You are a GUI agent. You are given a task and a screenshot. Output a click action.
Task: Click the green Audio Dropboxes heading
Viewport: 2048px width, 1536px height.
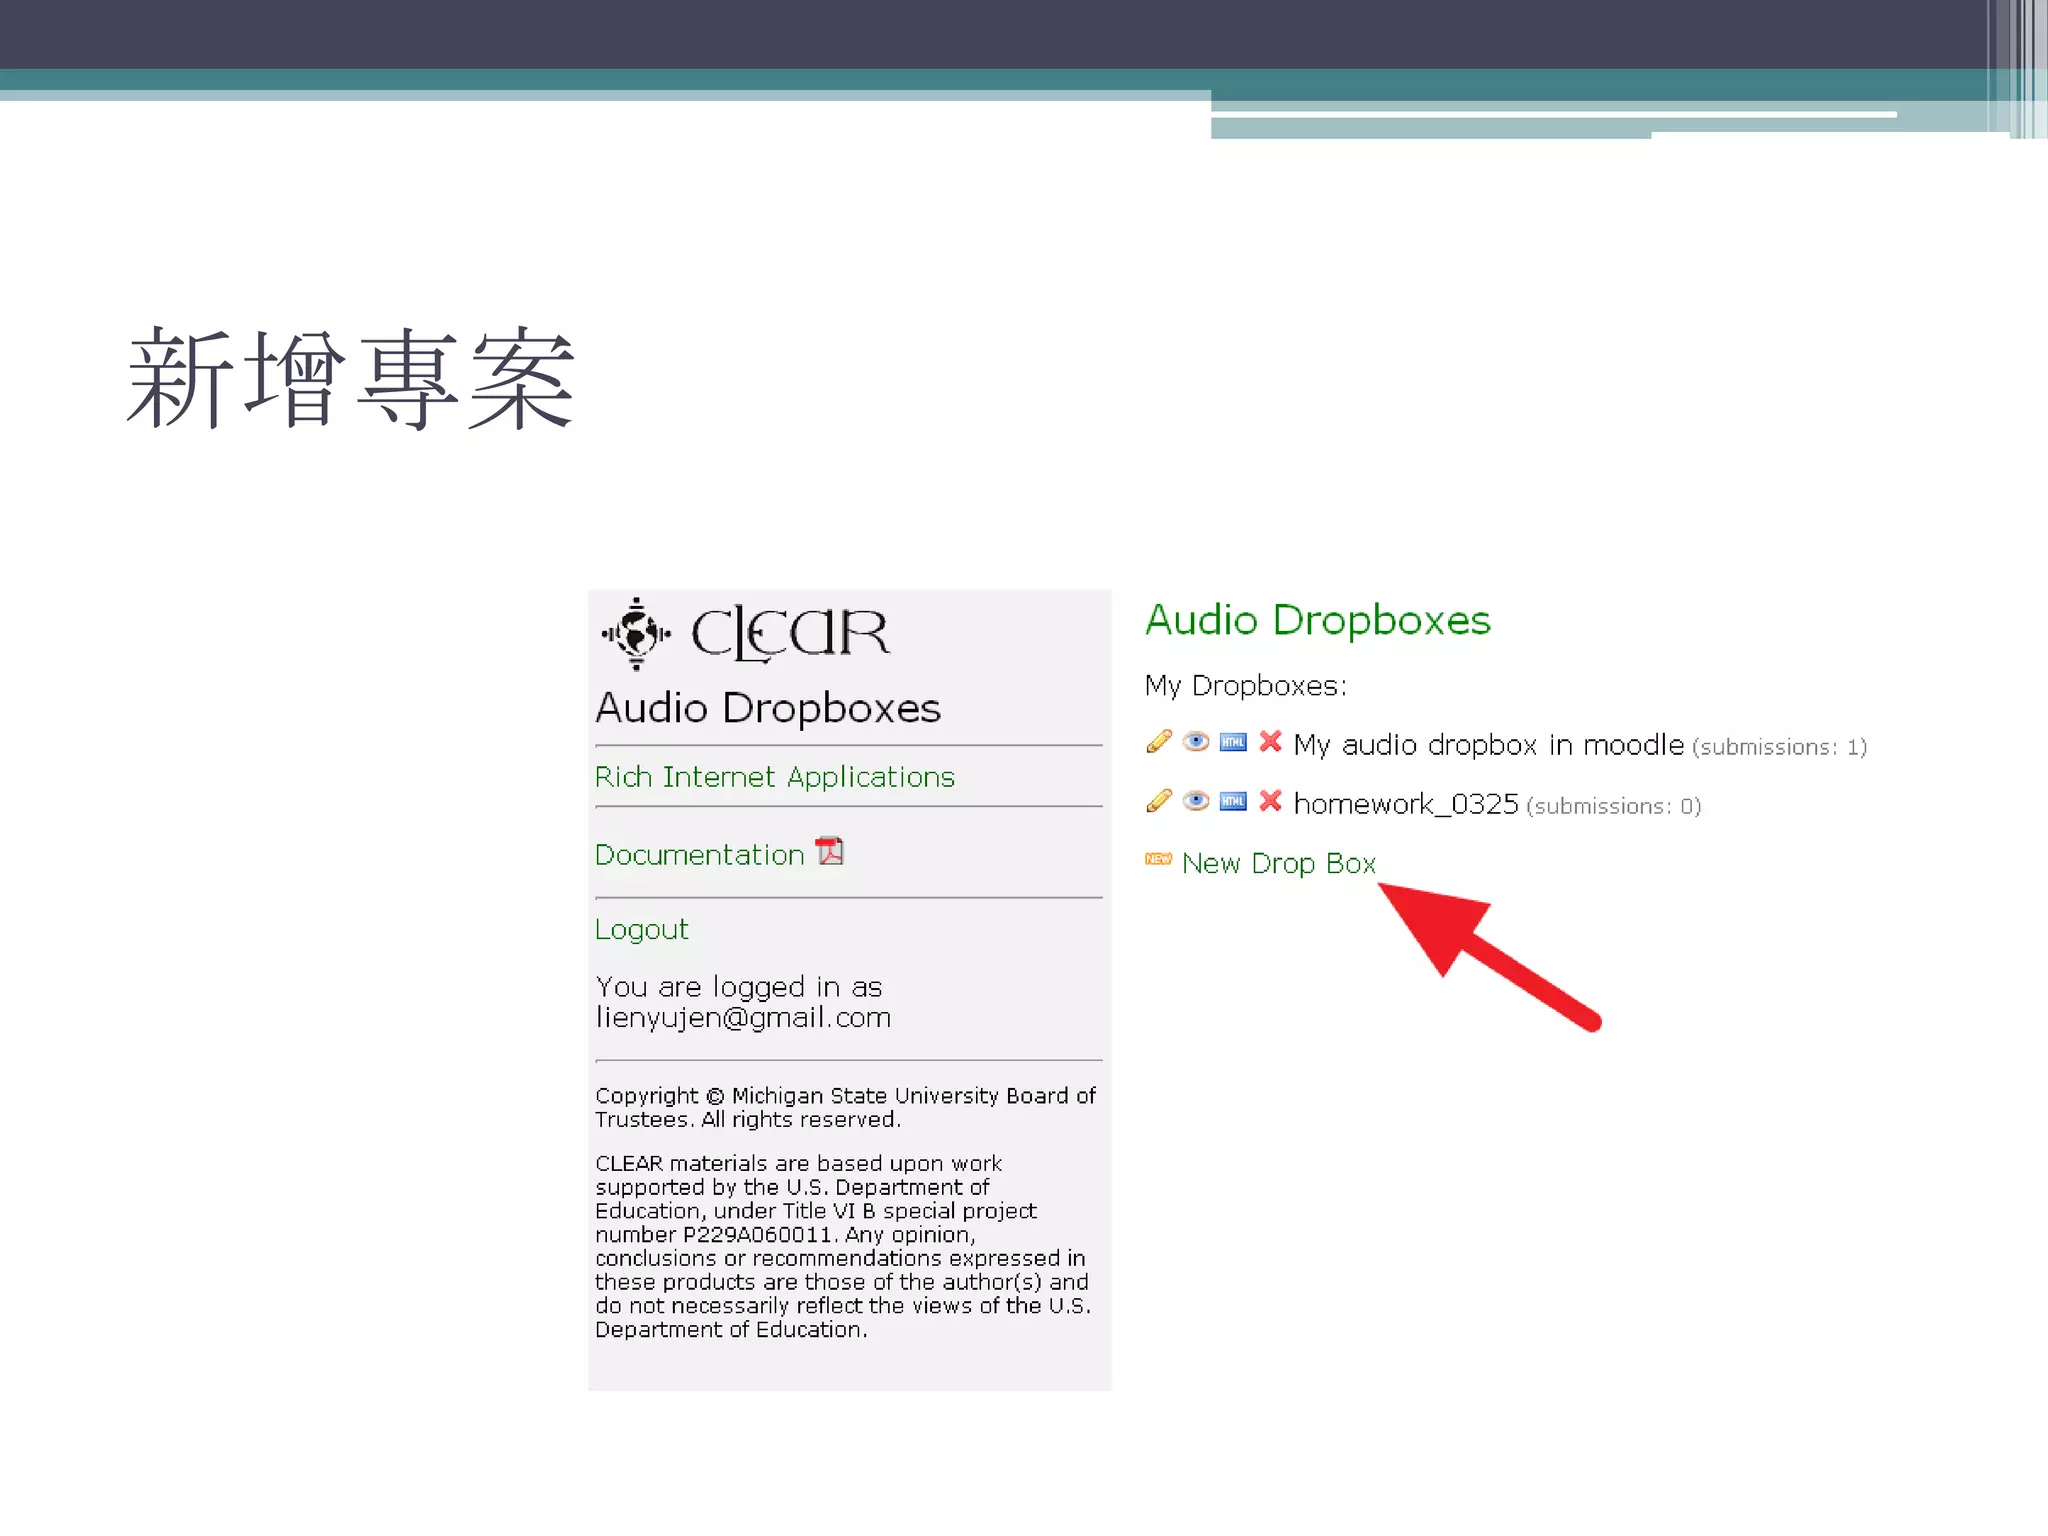pos(1317,620)
